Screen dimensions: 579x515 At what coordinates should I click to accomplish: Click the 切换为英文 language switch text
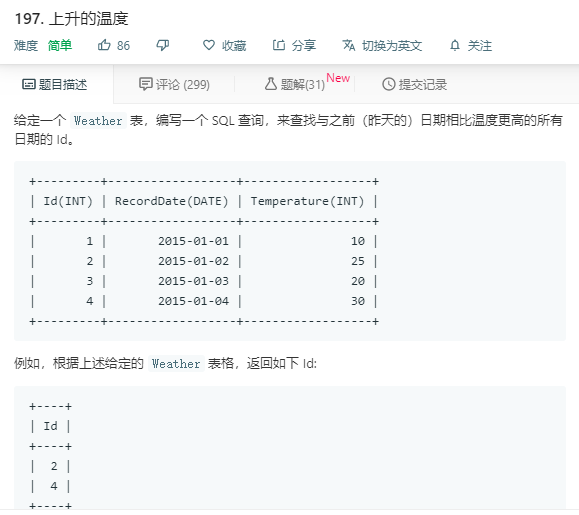point(392,45)
